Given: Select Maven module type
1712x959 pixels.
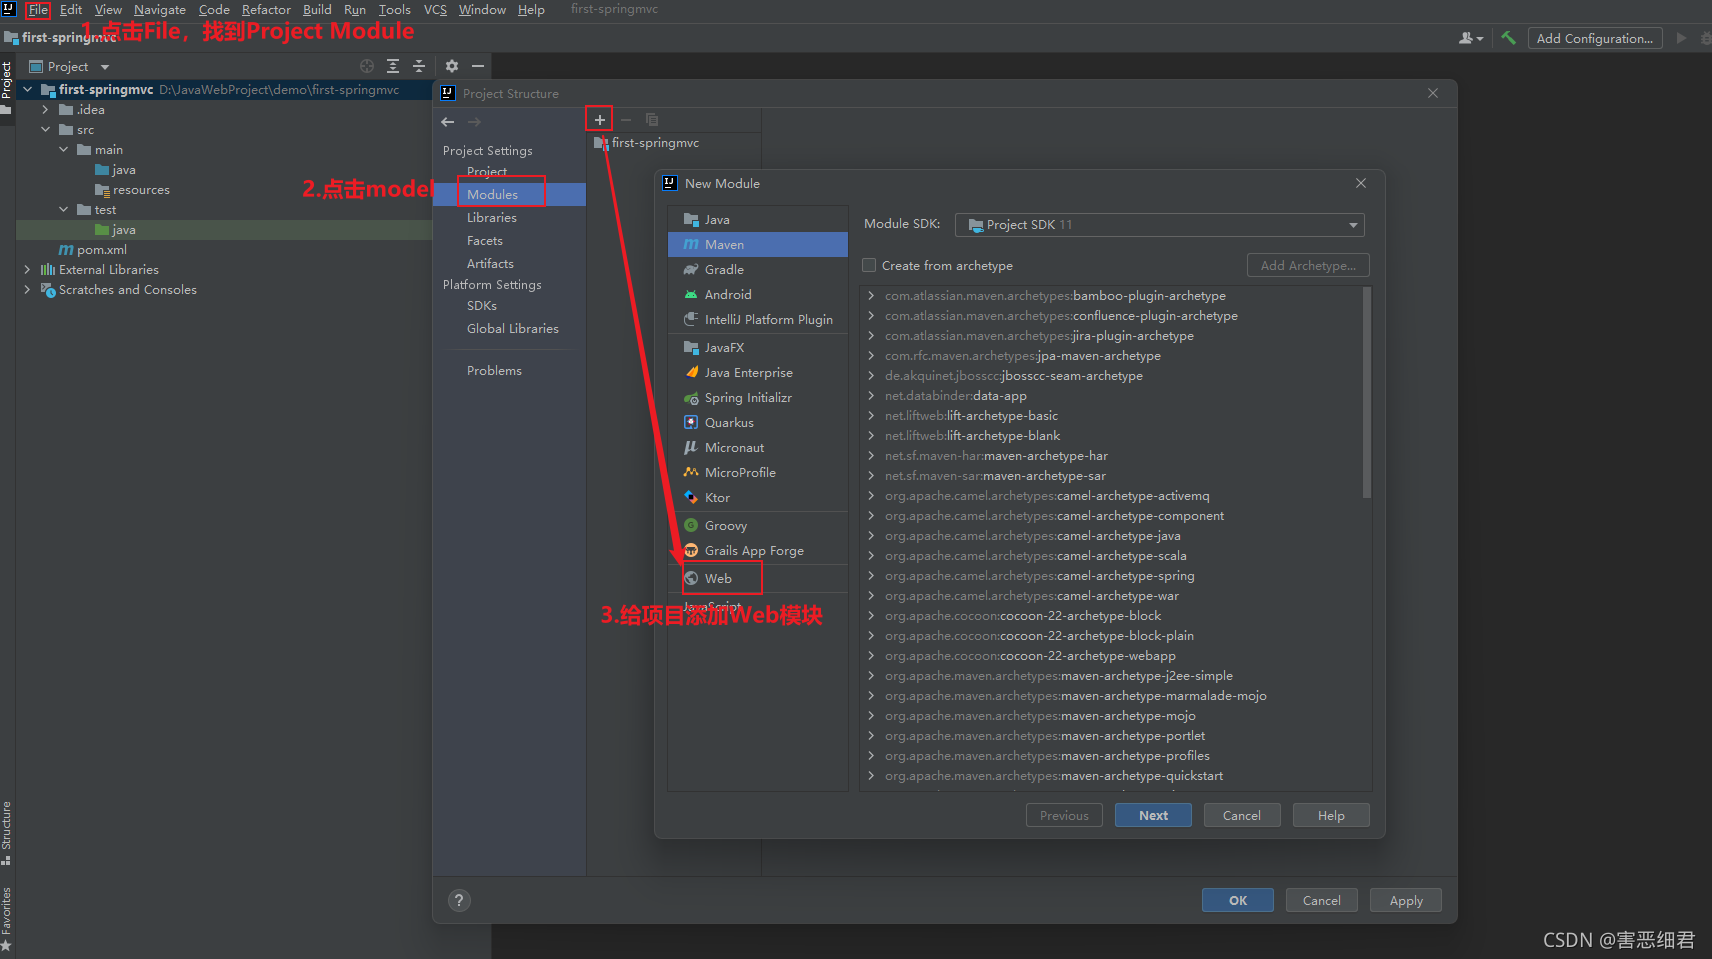Looking at the screenshot, I should coord(758,245).
